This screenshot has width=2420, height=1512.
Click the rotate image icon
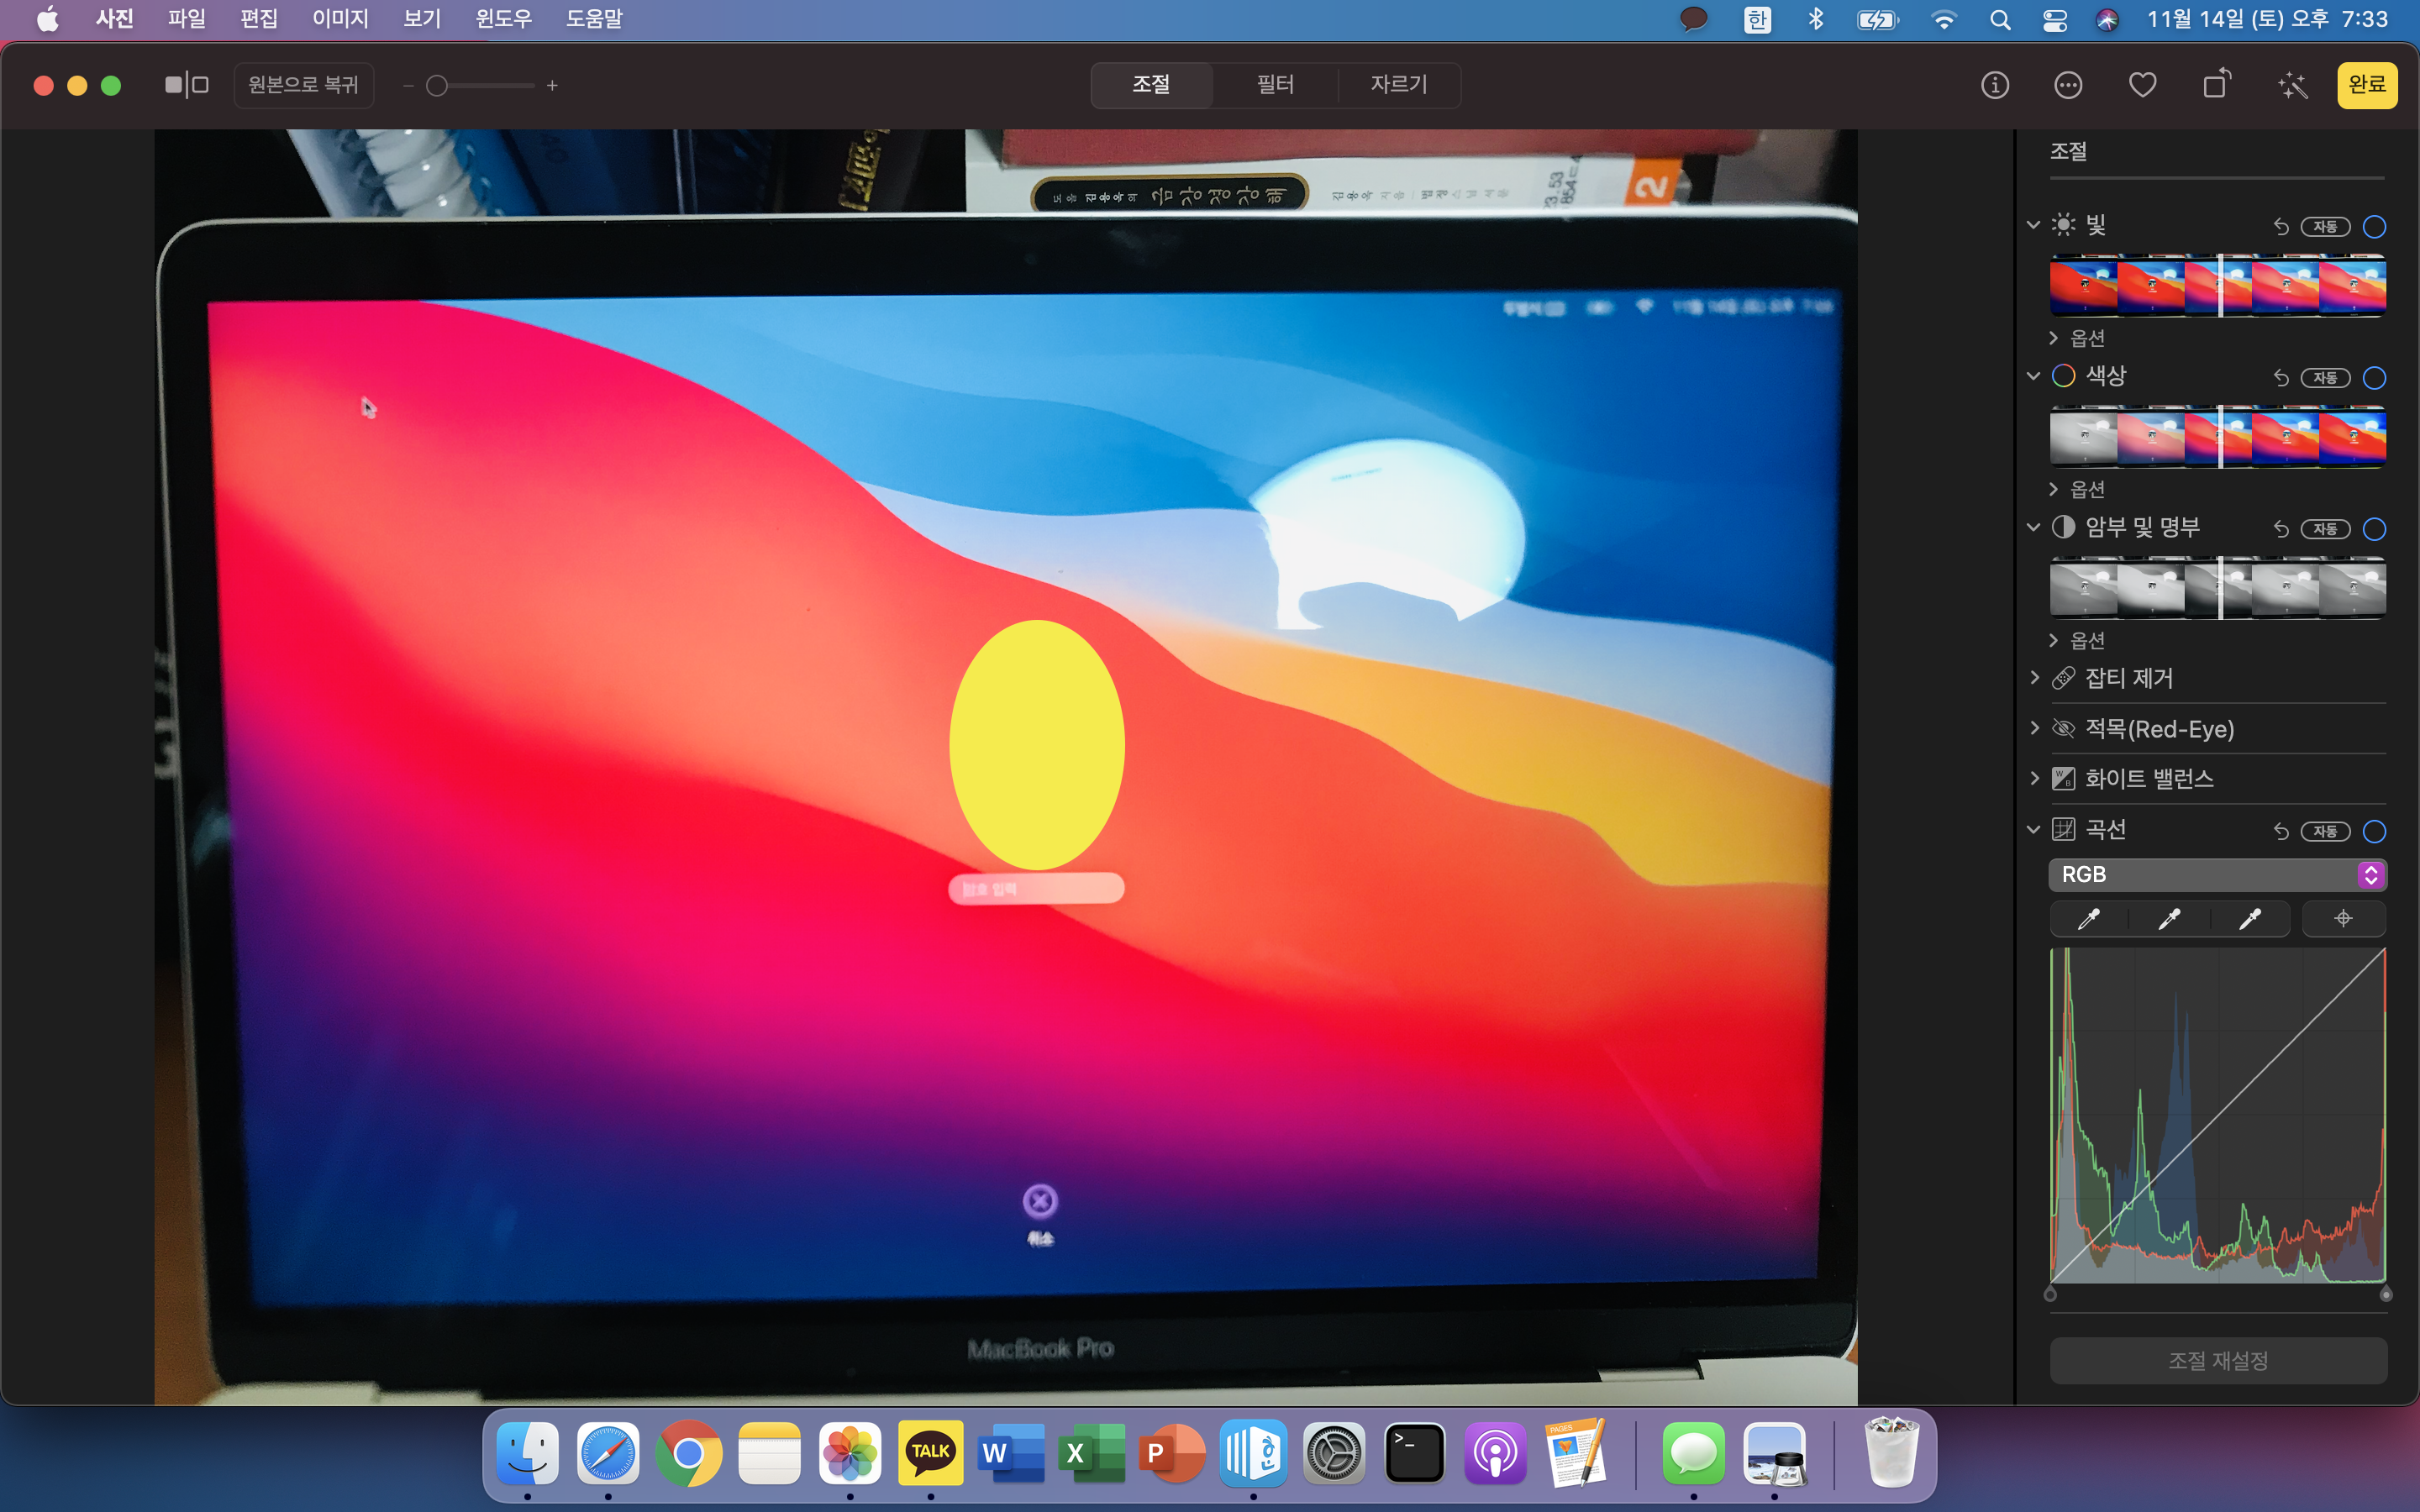click(2217, 84)
